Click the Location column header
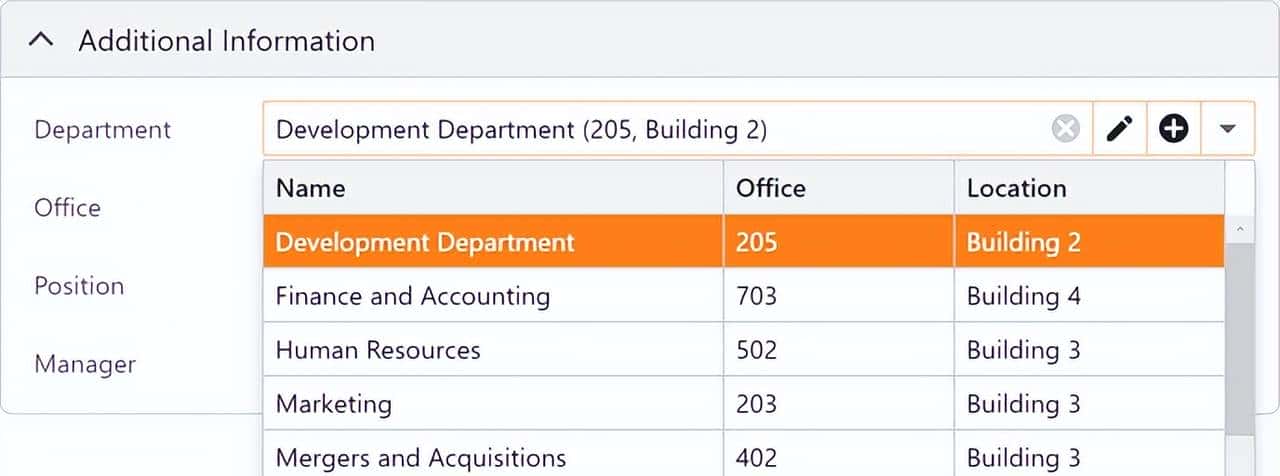 coord(1016,188)
